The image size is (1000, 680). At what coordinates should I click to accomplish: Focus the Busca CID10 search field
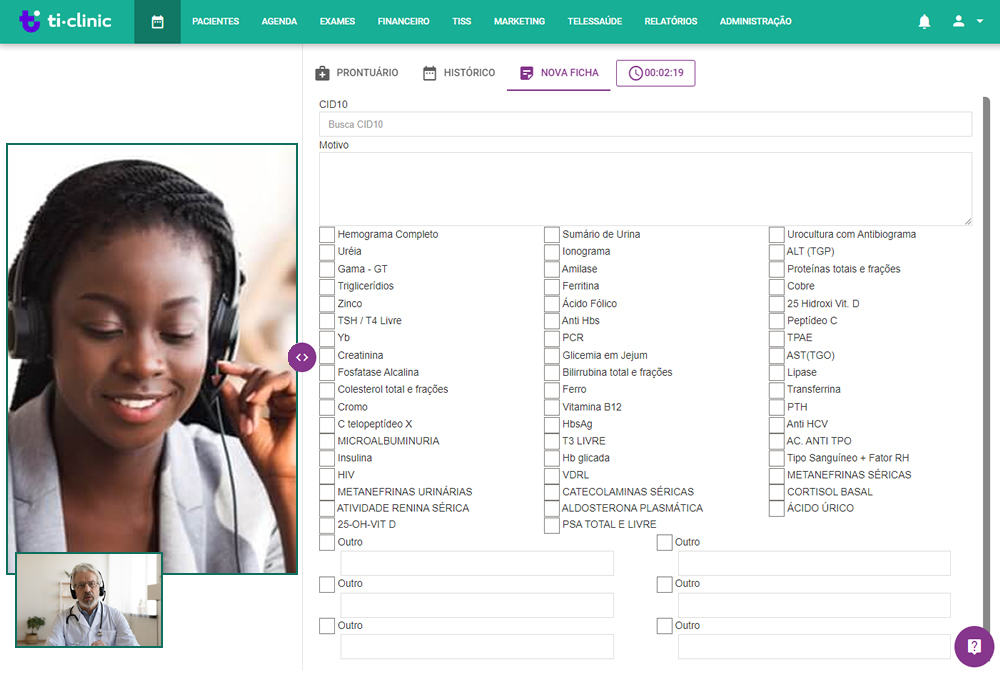645,124
